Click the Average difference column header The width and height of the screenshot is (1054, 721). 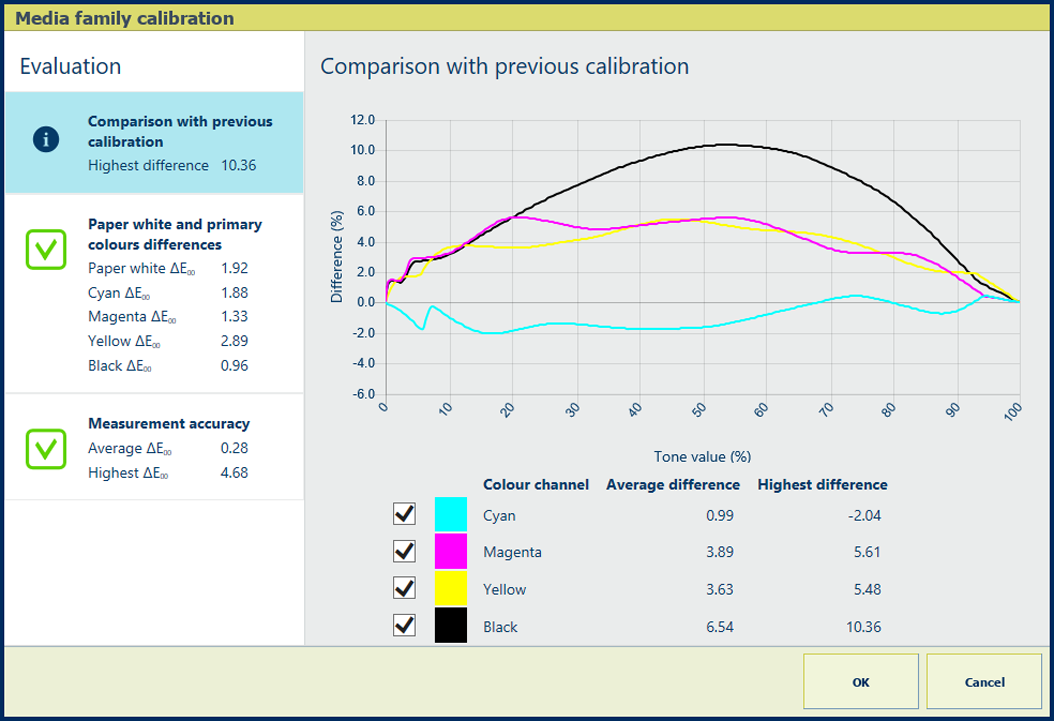click(673, 484)
